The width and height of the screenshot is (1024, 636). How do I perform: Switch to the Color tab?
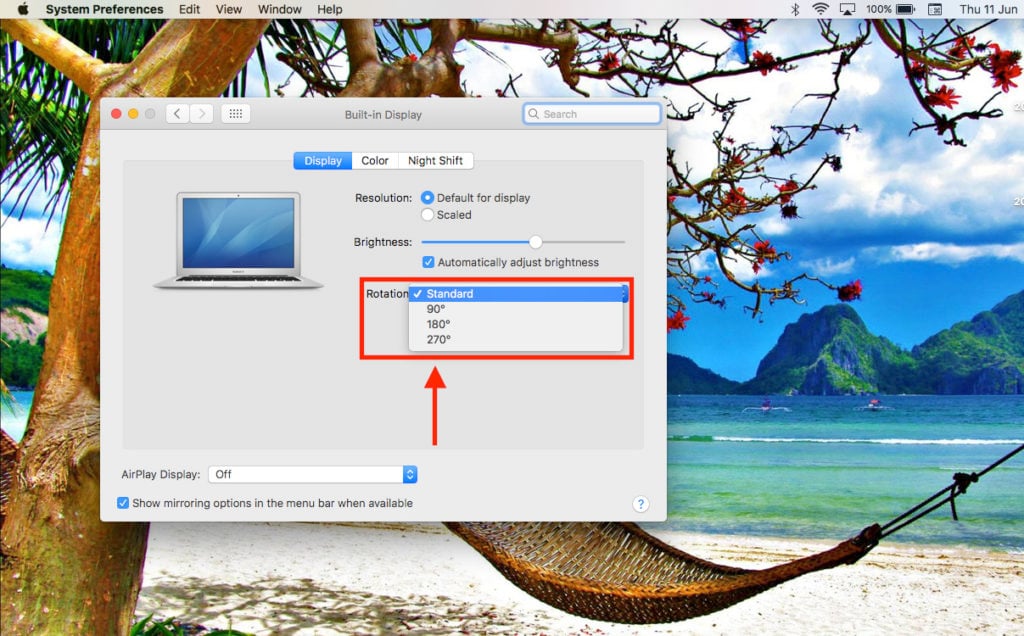pos(374,160)
